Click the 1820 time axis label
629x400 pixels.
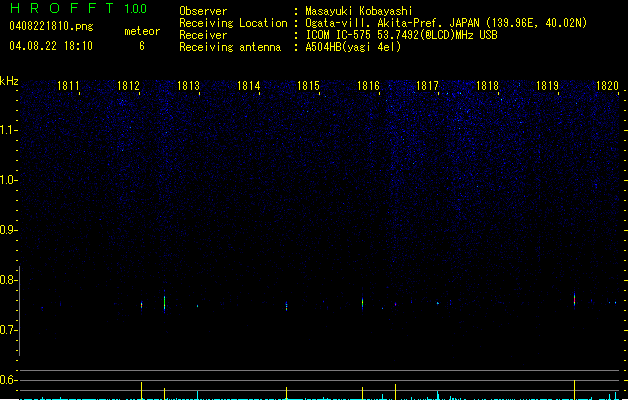point(607,86)
